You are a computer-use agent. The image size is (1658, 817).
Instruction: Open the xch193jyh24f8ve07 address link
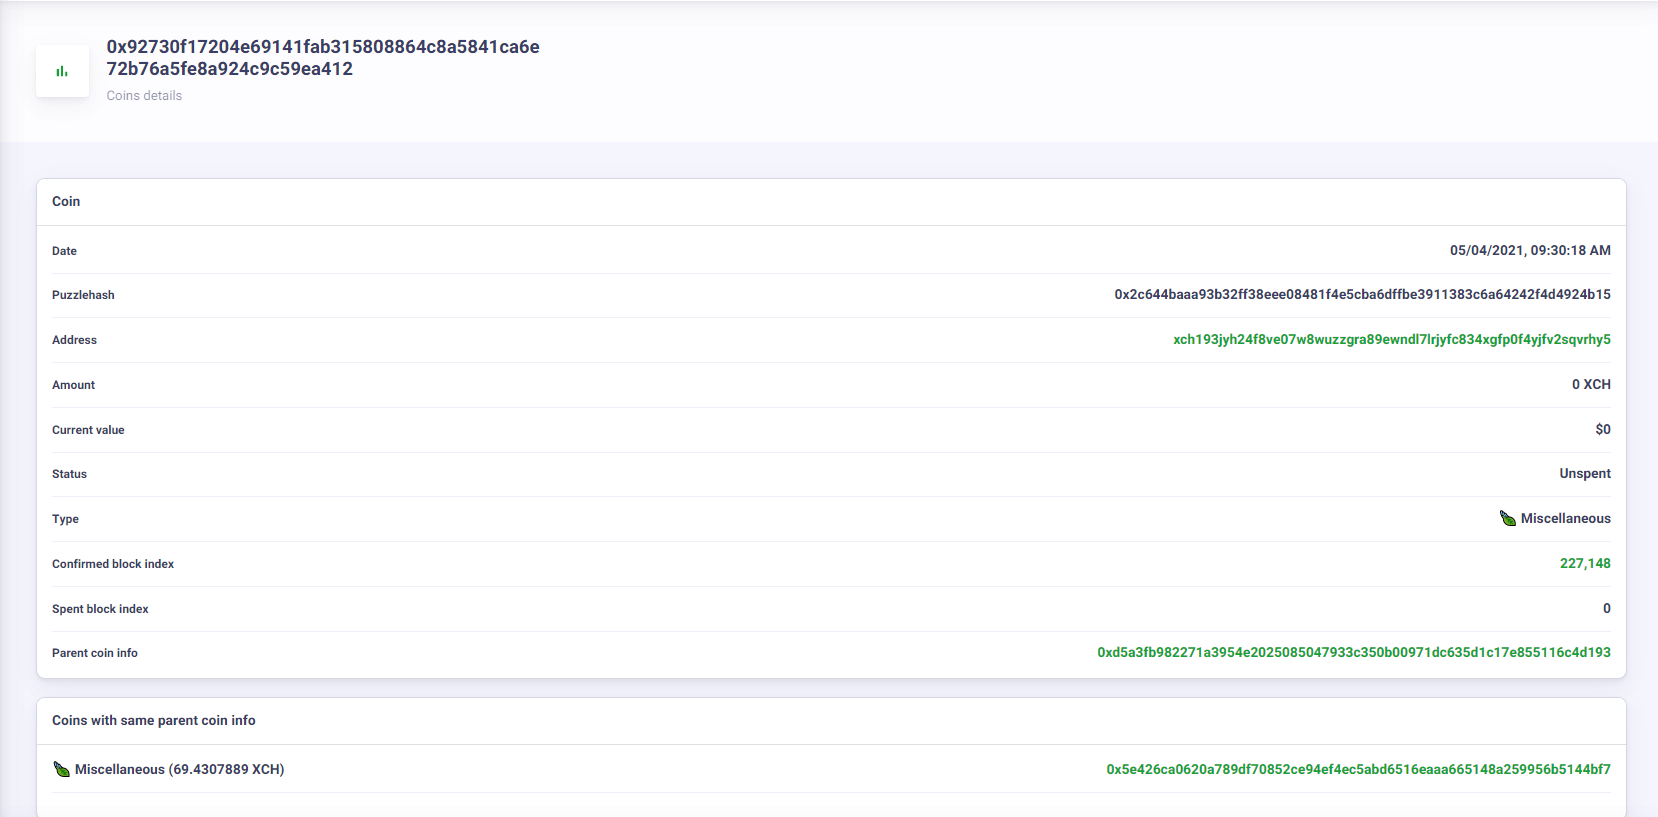(x=1392, y=340)
